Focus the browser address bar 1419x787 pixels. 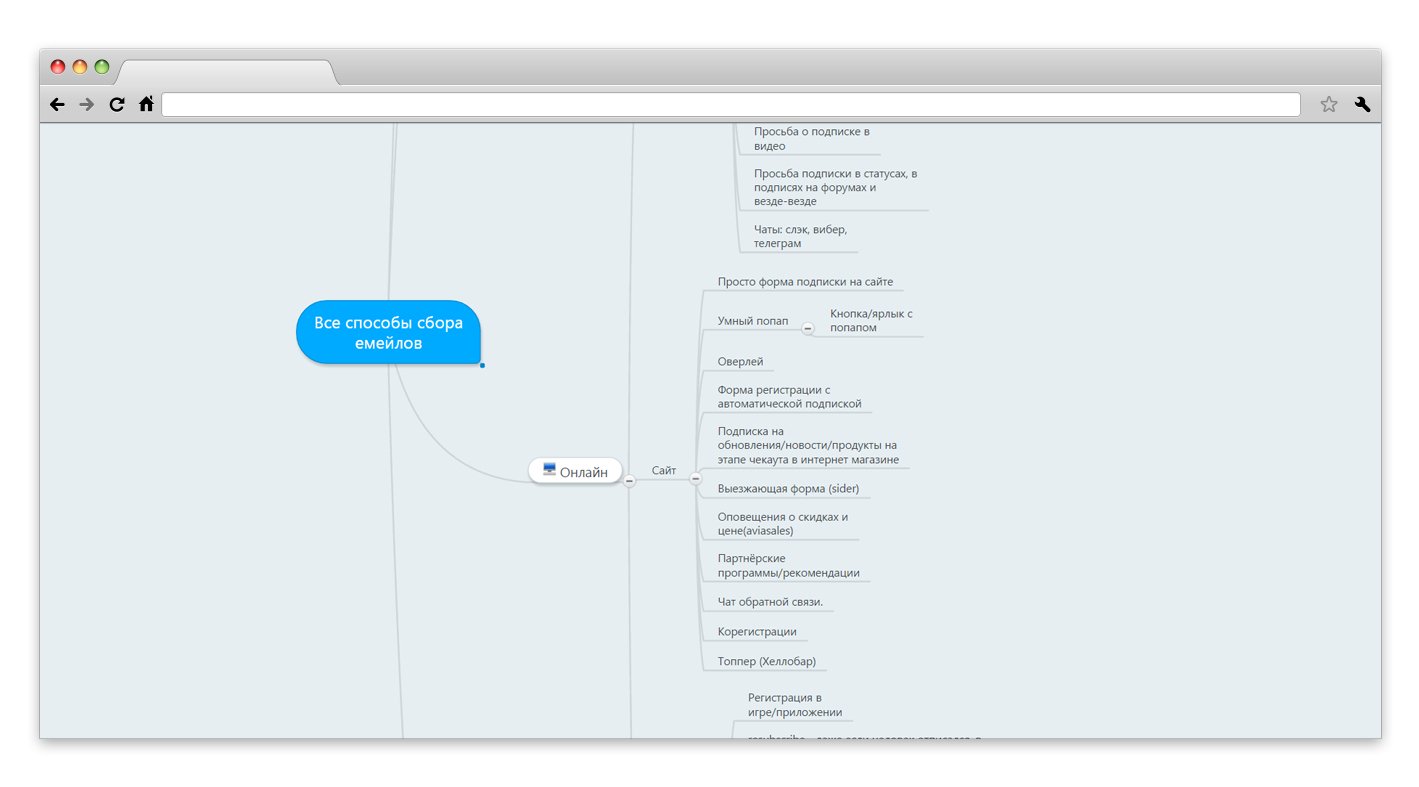[x=730, y=104]
